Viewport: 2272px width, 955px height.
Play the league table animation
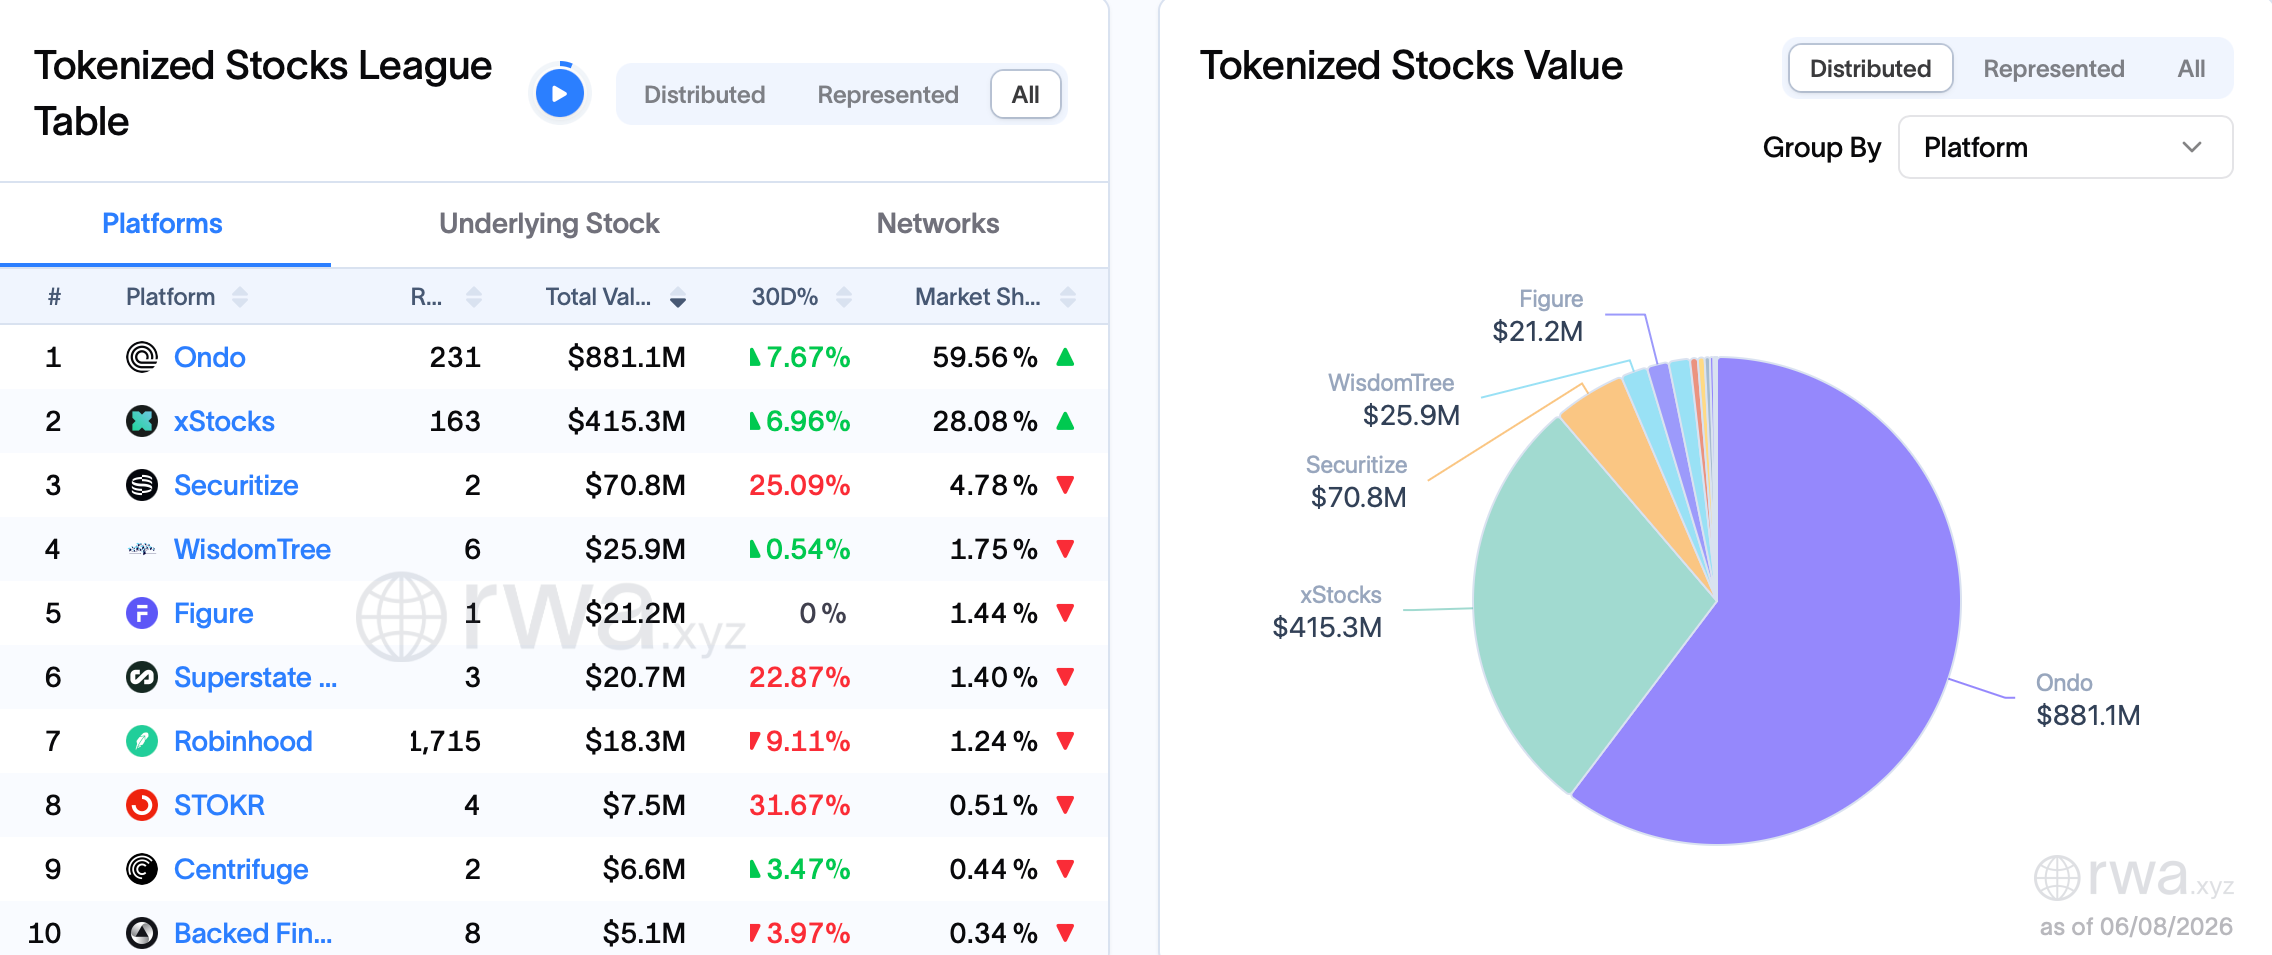pyautogui.click(x=560, y=94)
